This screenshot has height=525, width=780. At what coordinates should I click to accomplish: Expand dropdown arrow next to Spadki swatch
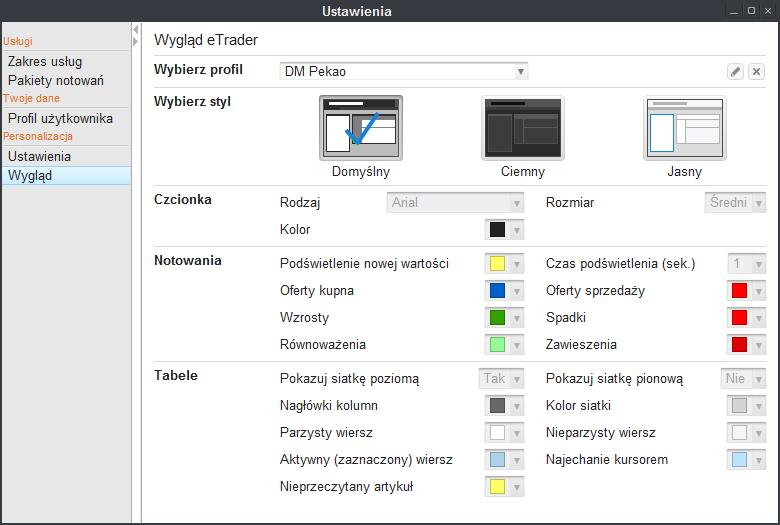(759, 317)
